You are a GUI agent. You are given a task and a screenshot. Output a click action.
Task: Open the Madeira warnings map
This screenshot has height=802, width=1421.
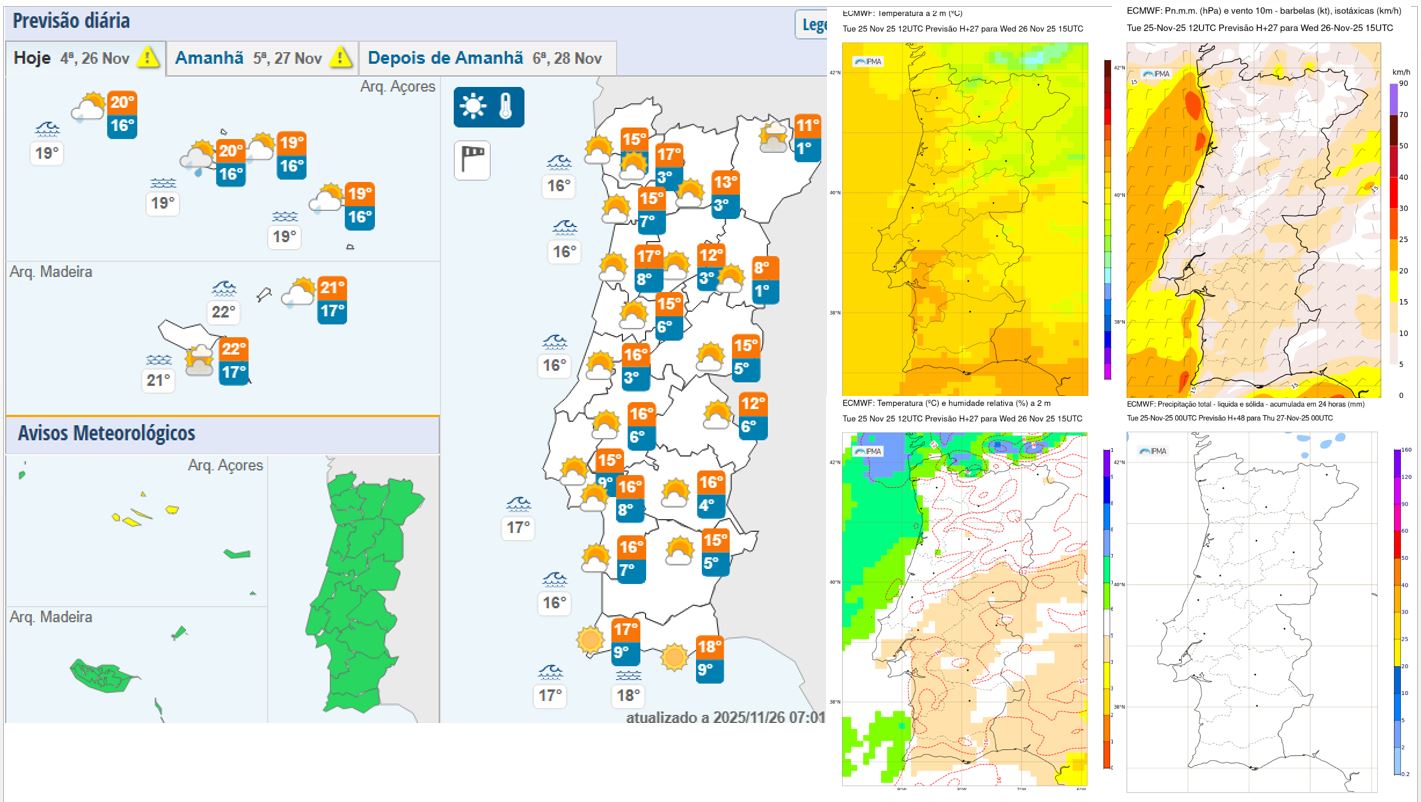(137, 665)
